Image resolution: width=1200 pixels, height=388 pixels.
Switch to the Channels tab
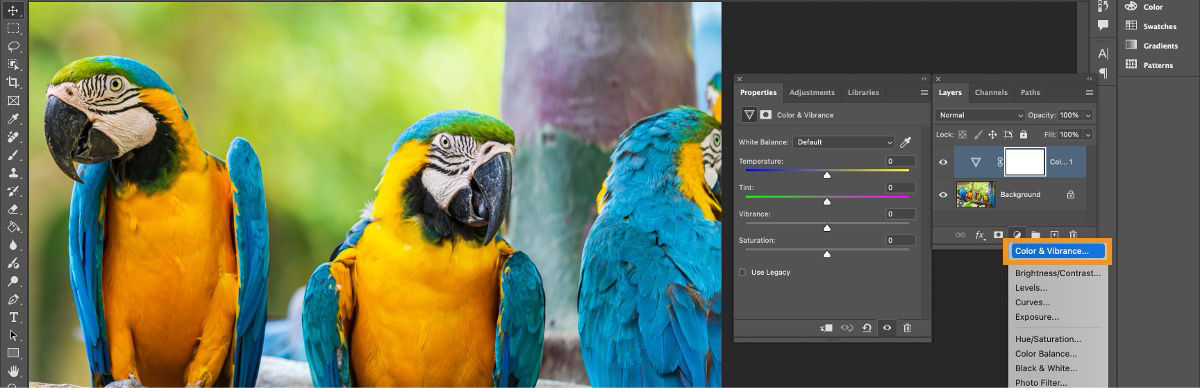click(x=991, y=92)
